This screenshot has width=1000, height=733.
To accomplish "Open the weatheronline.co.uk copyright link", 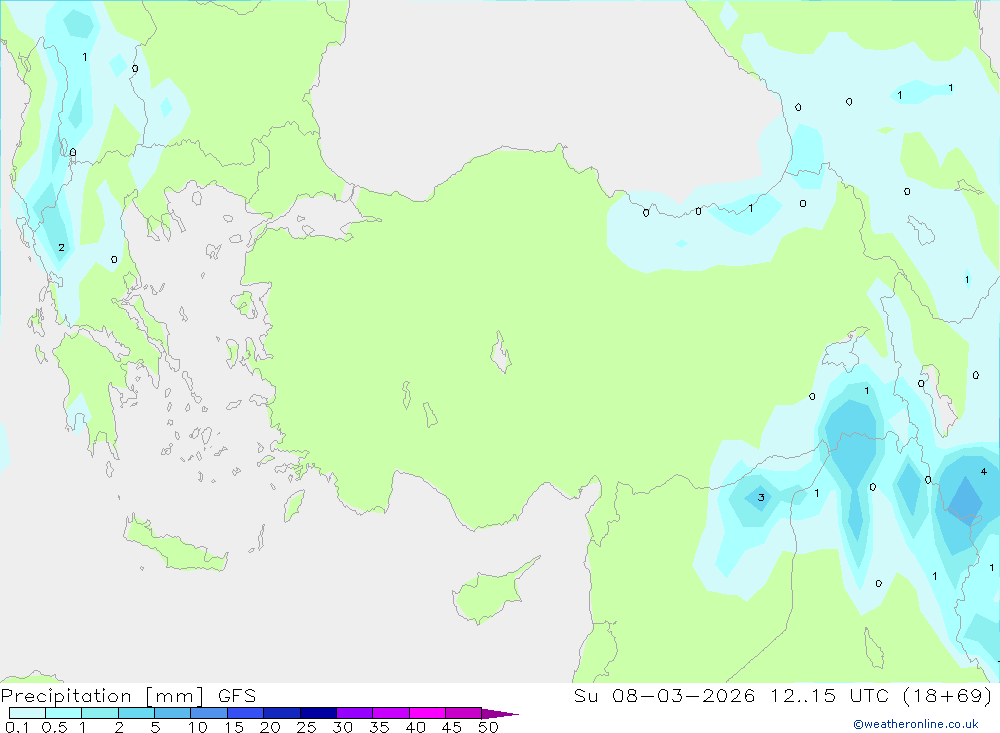I will point(916,724).
